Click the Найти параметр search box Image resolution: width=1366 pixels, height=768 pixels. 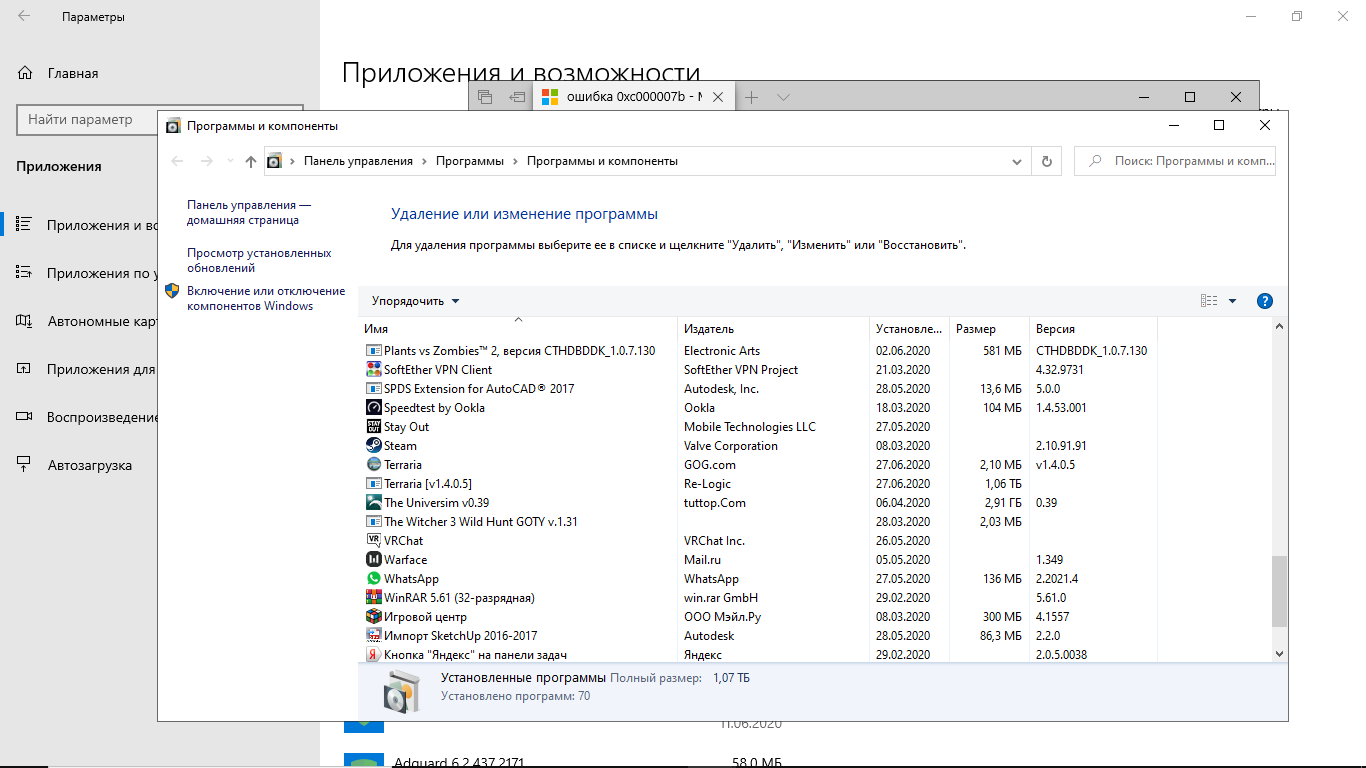coord(160,119)
